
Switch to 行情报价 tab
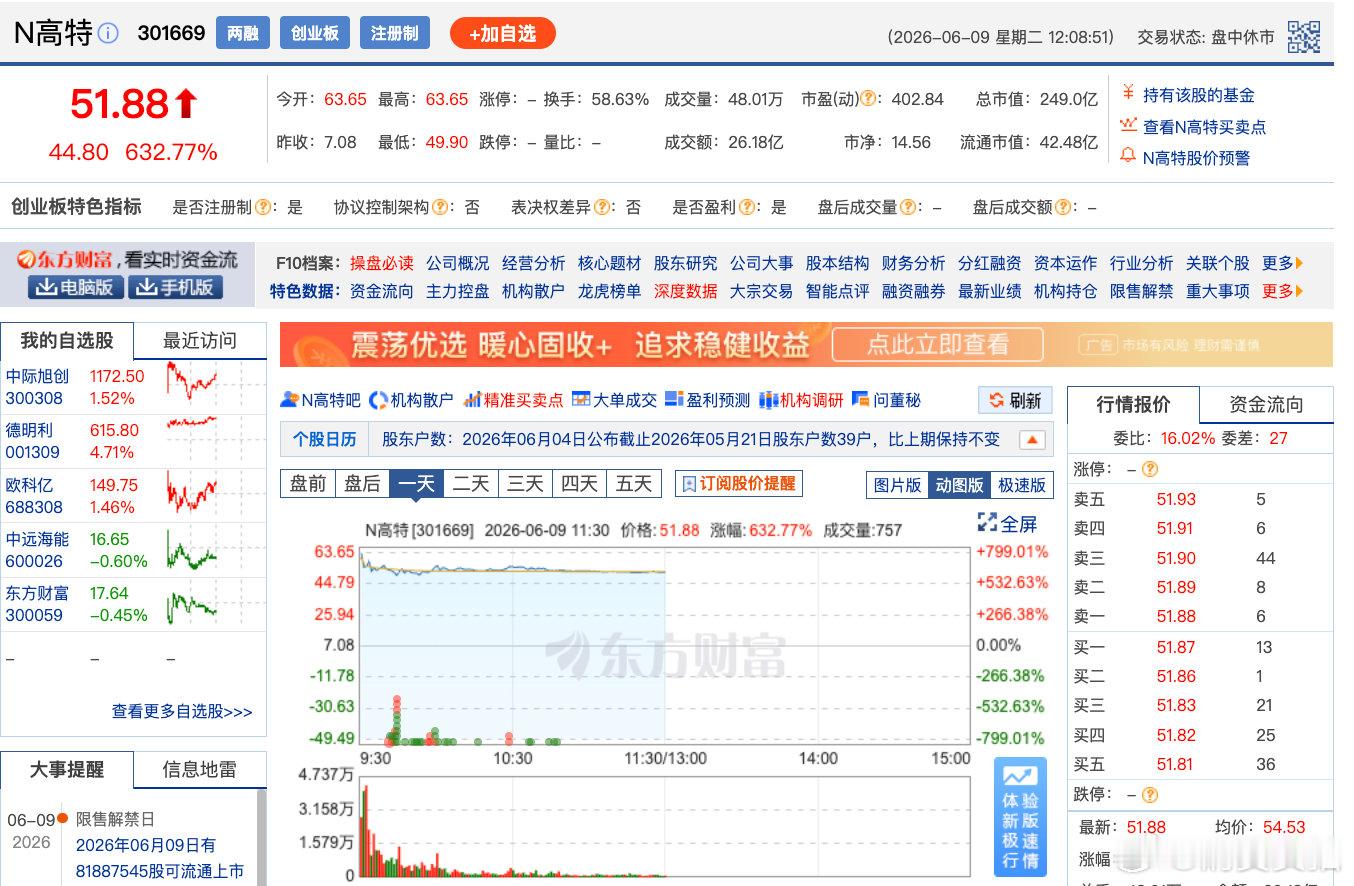(x=1133, y=405)
